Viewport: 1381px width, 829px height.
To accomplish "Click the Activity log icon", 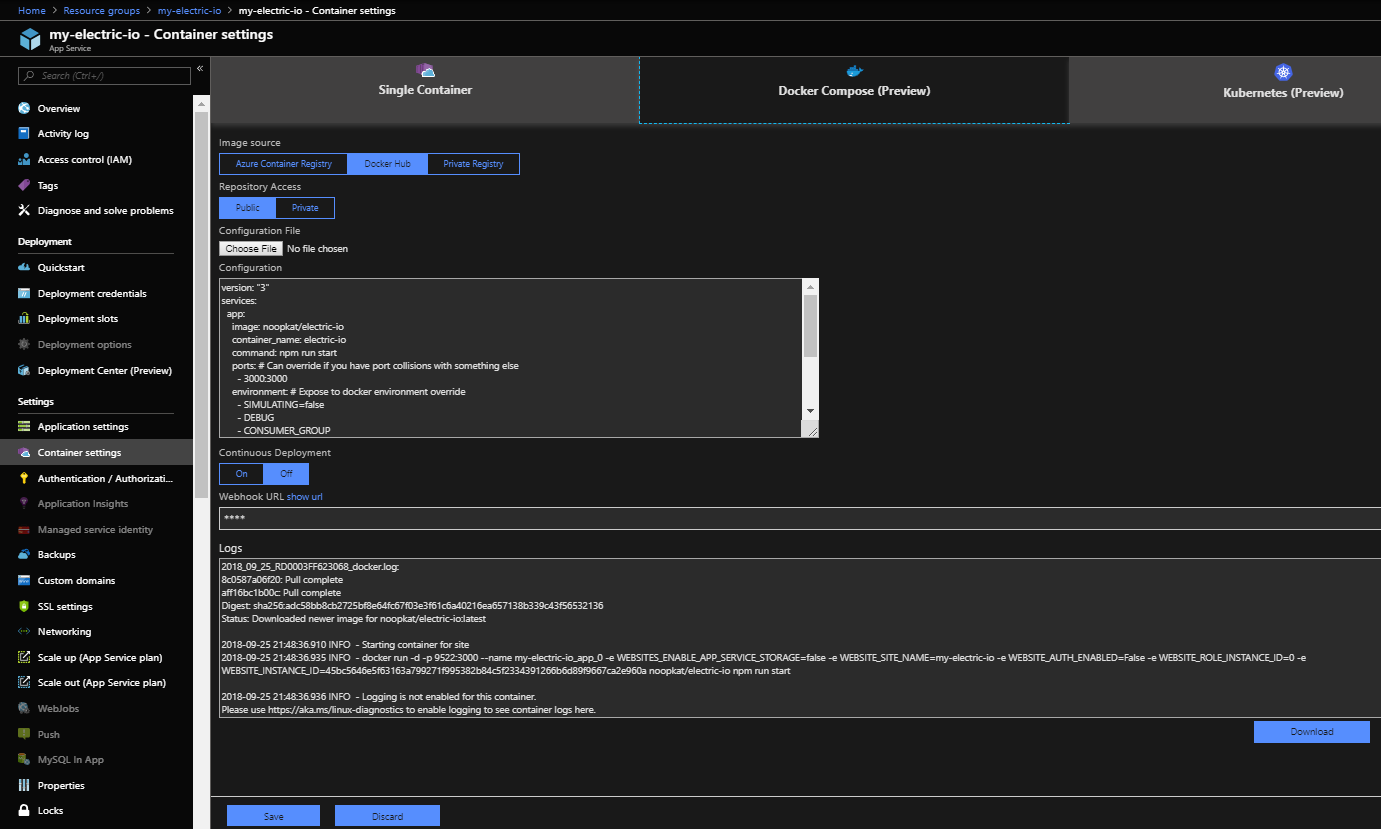I will click(24, 134).
